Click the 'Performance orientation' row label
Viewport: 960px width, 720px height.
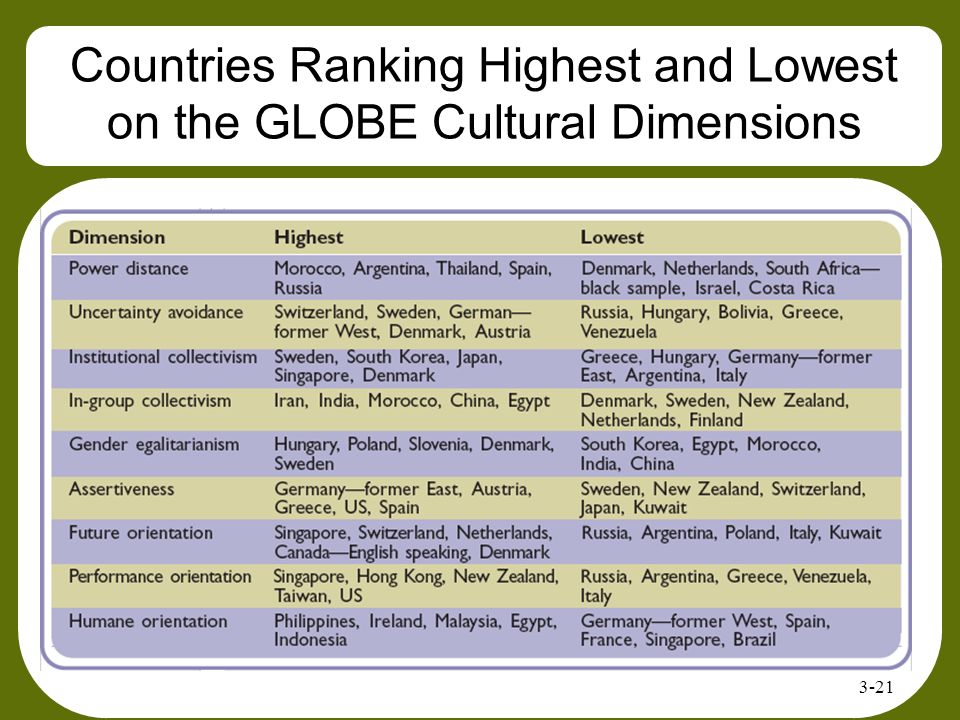pos(160,577)
